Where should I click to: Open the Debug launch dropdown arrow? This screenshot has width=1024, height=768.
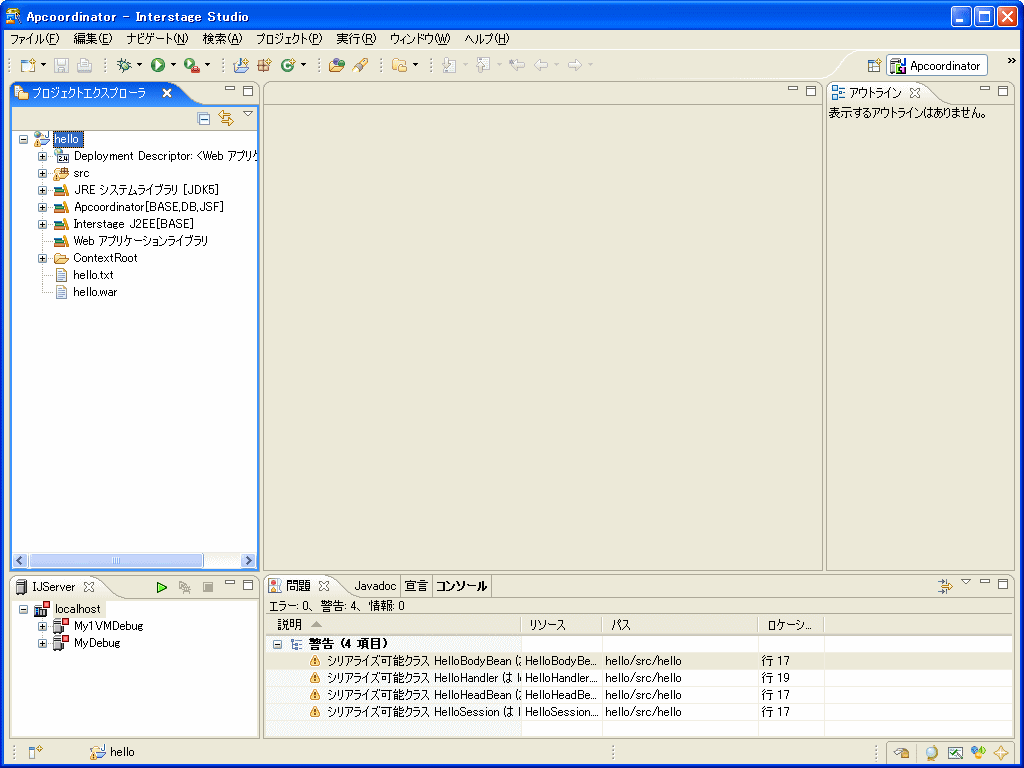click(x=139, y=65)
